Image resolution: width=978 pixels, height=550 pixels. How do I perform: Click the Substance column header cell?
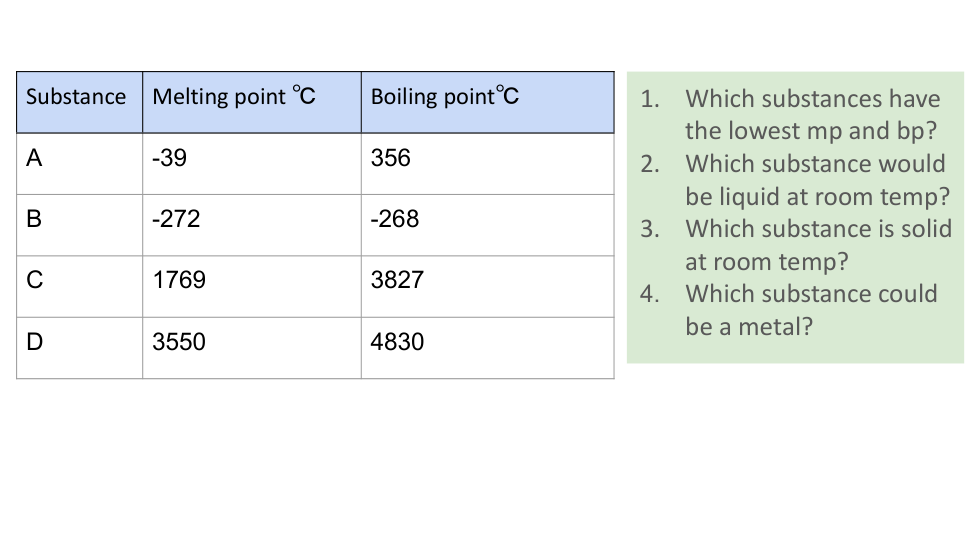pyautogui.click(x=77, y=97)
